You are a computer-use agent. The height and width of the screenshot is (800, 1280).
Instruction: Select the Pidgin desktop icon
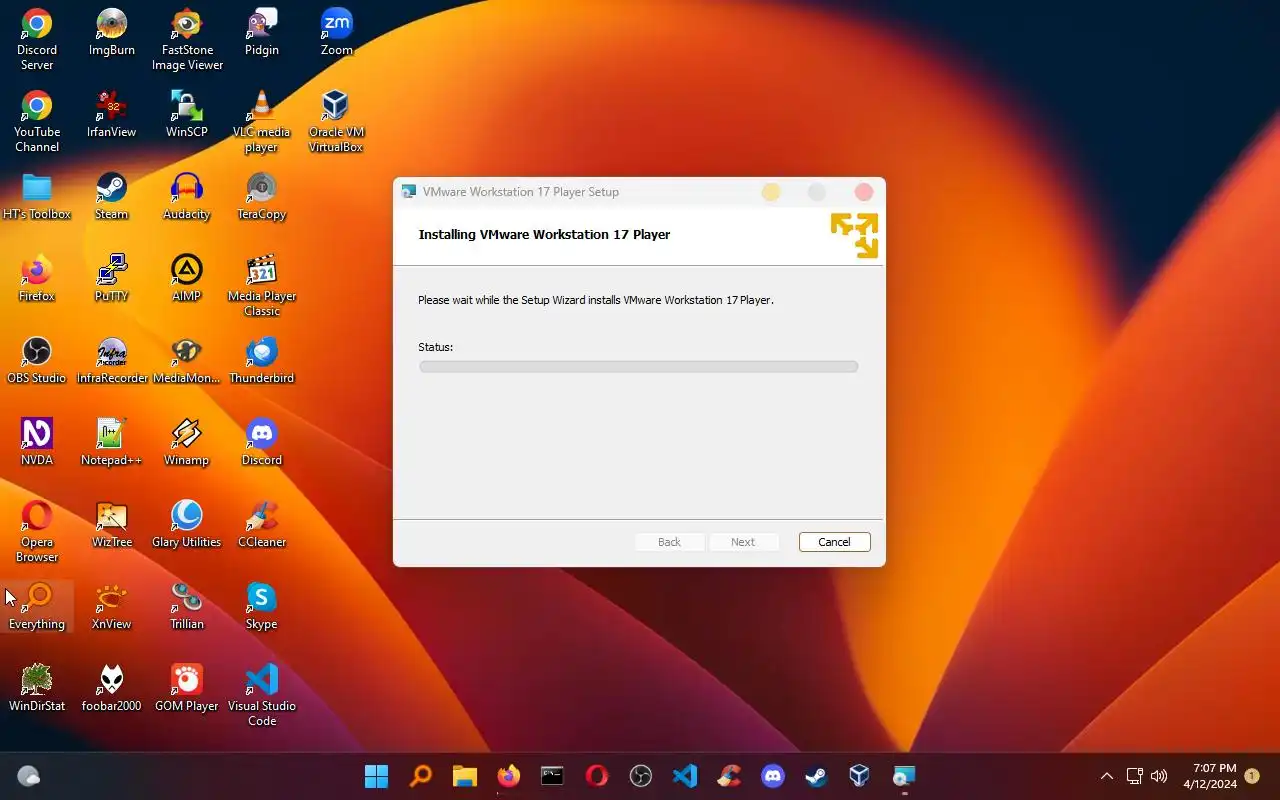(x=261, y=32)
